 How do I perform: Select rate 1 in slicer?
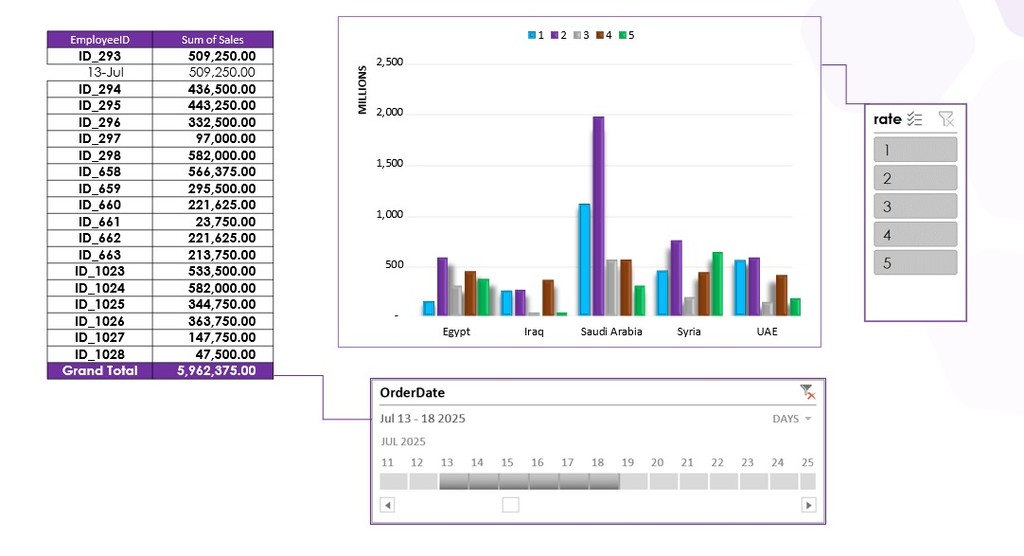coord(915,150)
